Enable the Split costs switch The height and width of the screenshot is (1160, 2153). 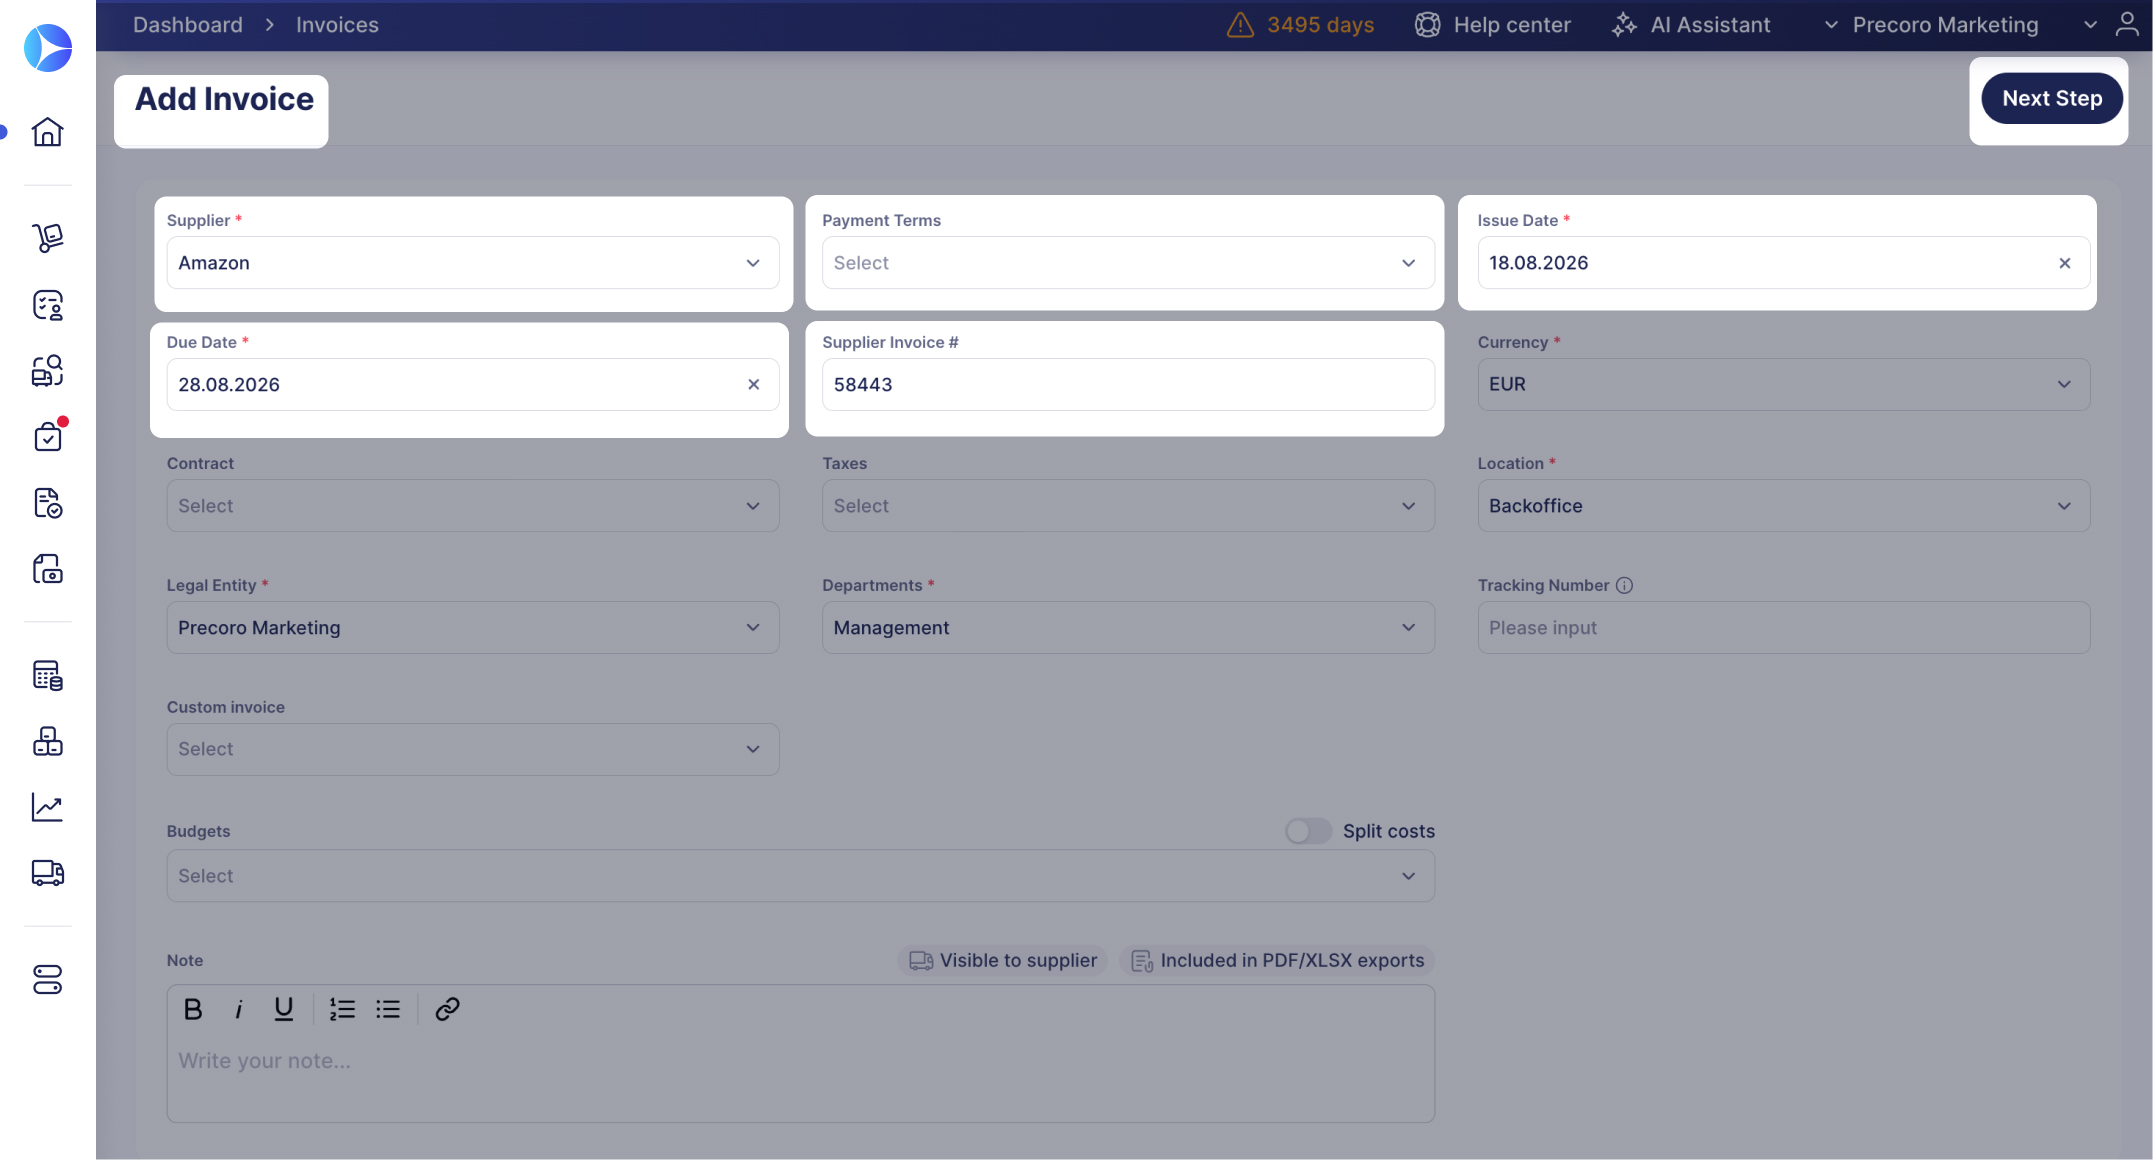point(1308,831)
